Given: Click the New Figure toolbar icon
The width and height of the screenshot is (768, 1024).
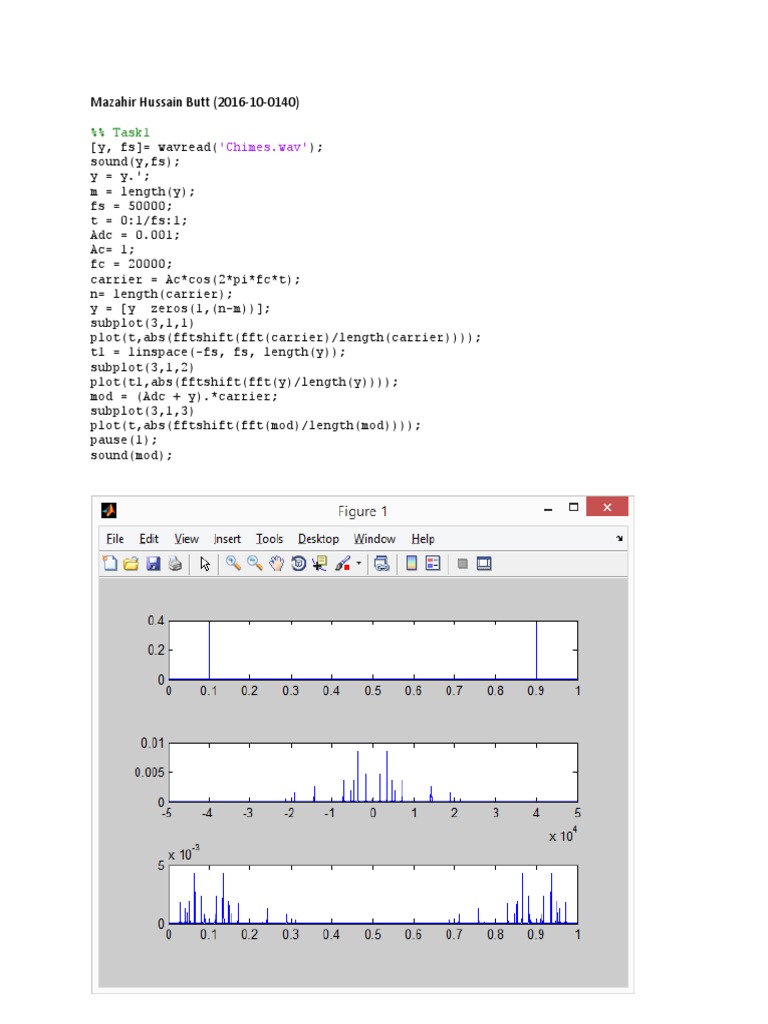Looking at the screenshot, I should (x=111, y=564).
